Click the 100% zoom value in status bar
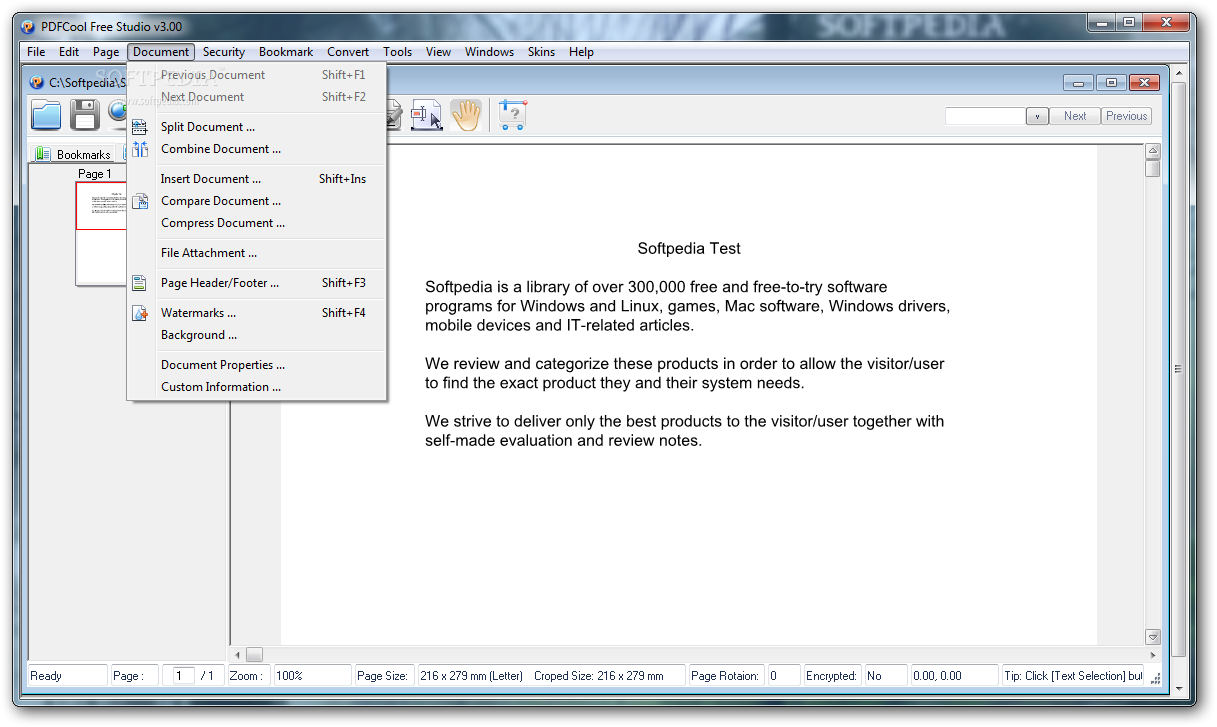This screenshot has height=727, width=1217. pyautogui.click(x=290, y=676)
